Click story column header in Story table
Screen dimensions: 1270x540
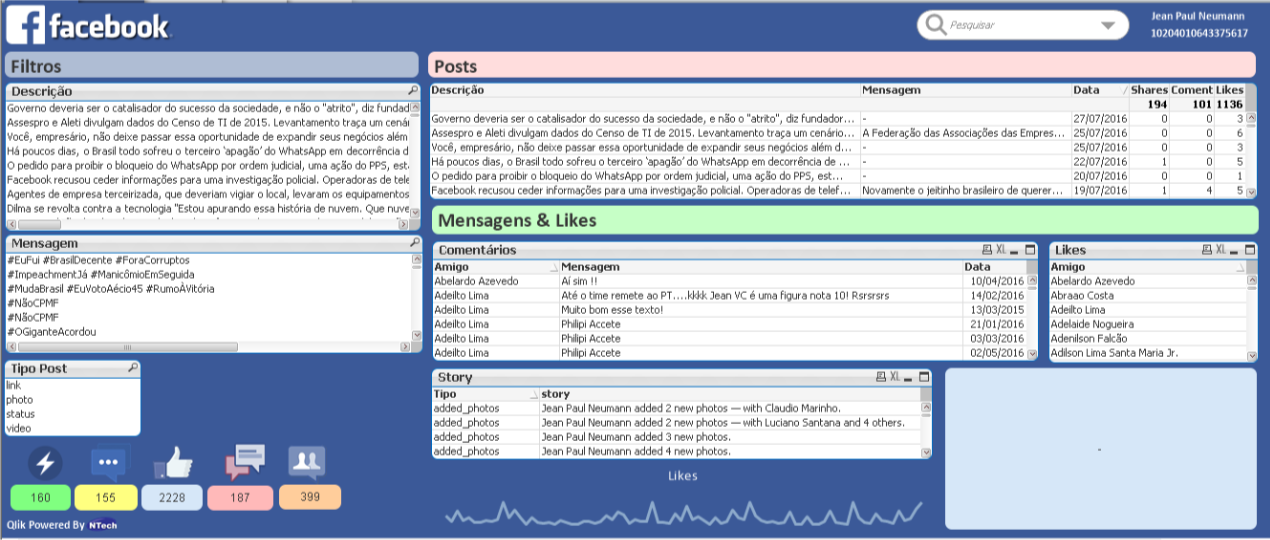(x=729, y=394)
